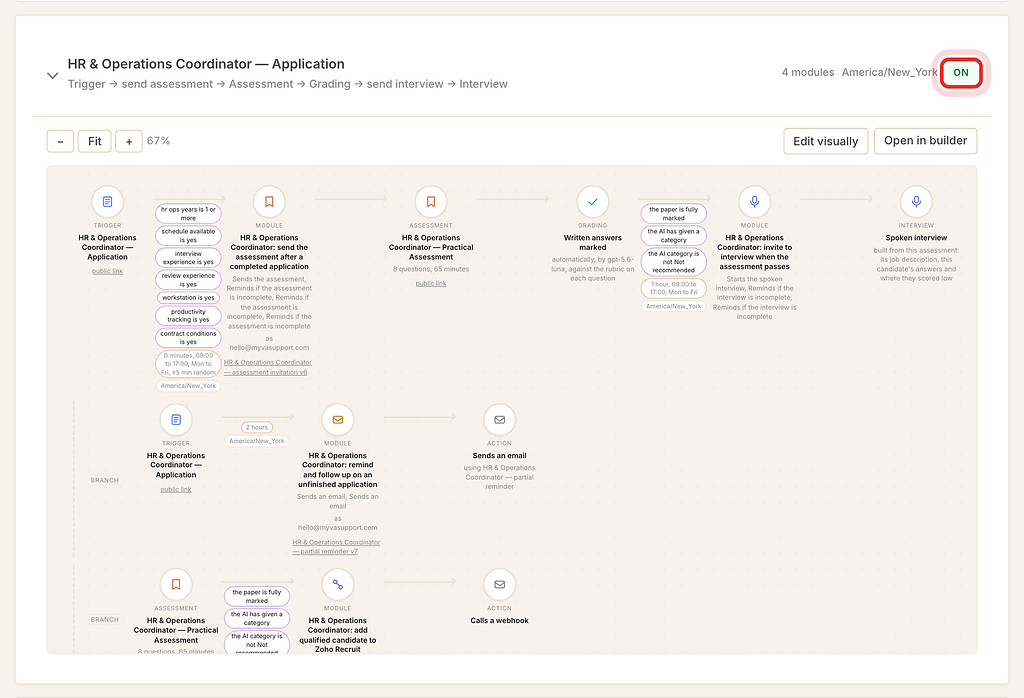Select the invite to interview module microphone icon
The width and height of the screenshot is (1024, 698).
point(754,202)
